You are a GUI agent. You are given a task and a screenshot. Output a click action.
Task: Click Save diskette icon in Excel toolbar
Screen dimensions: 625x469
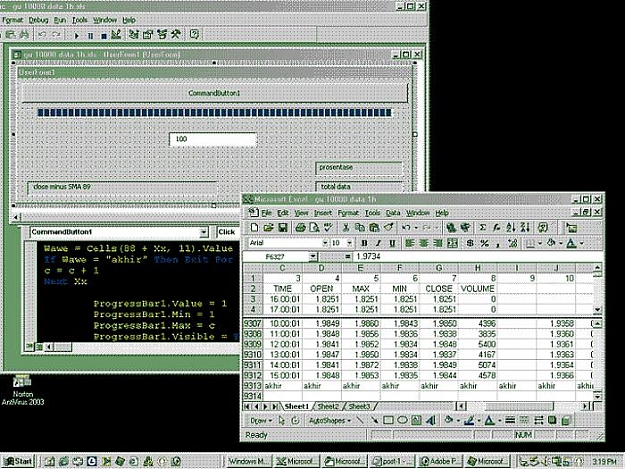(283, 228)
